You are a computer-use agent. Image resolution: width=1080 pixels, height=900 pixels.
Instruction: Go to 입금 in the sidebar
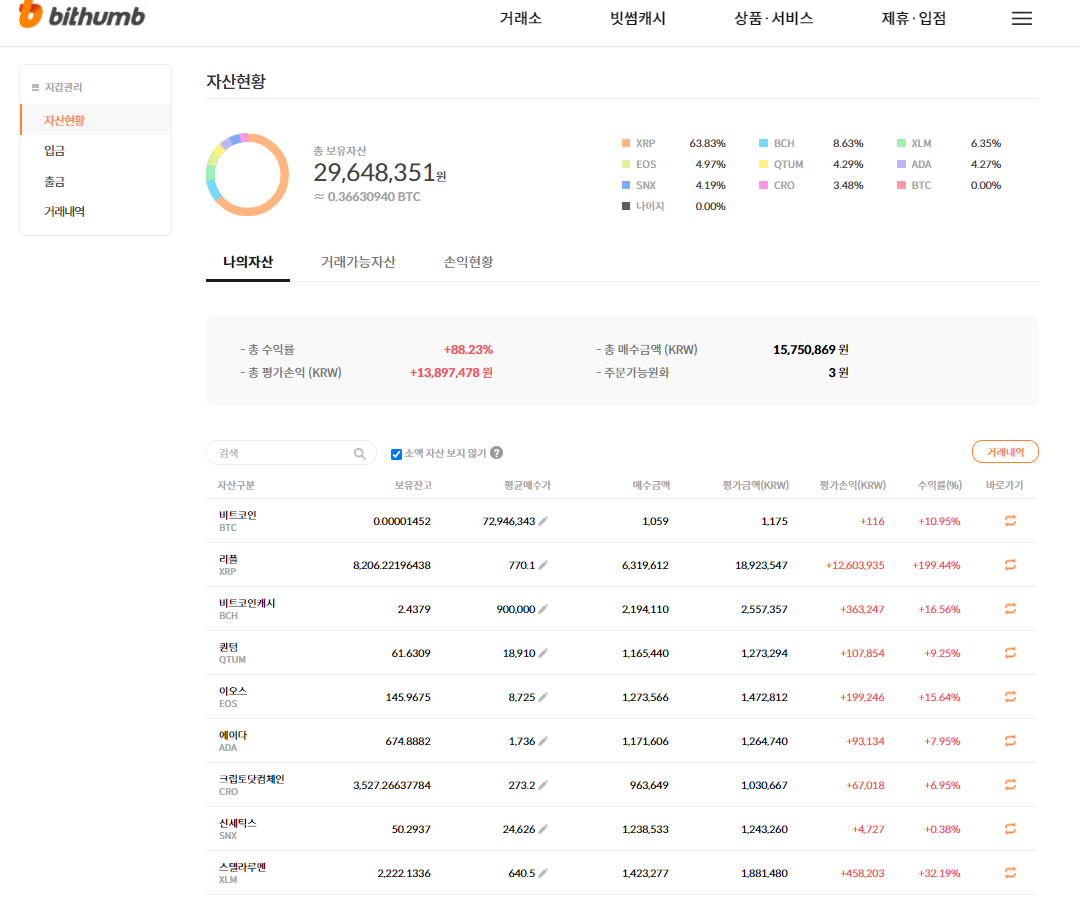click(54, 151)
